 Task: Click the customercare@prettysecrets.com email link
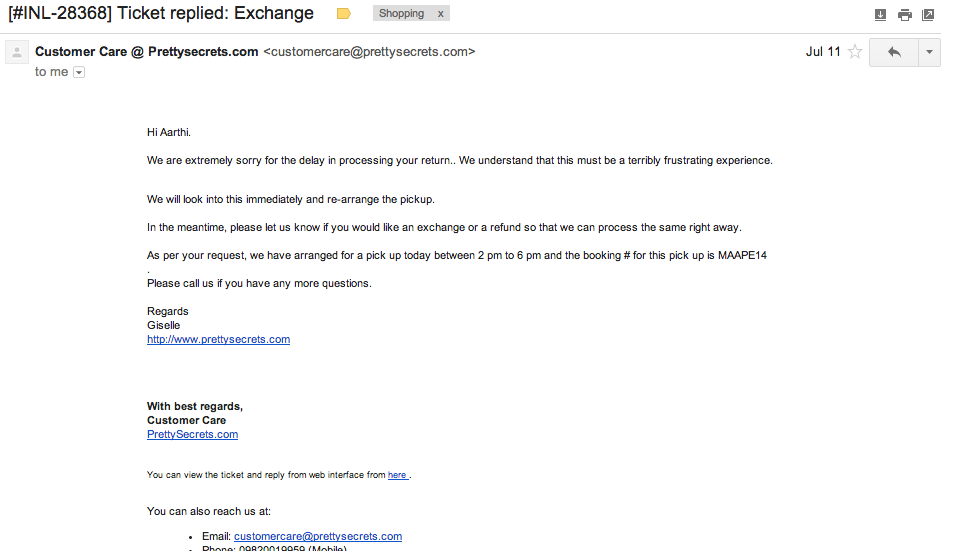318,536
